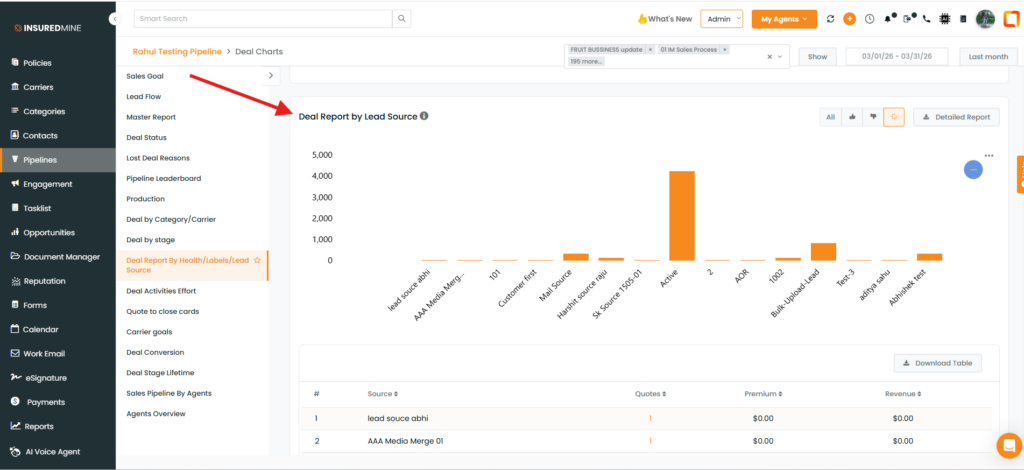Select the thumbs-up won deals filter

852,117
